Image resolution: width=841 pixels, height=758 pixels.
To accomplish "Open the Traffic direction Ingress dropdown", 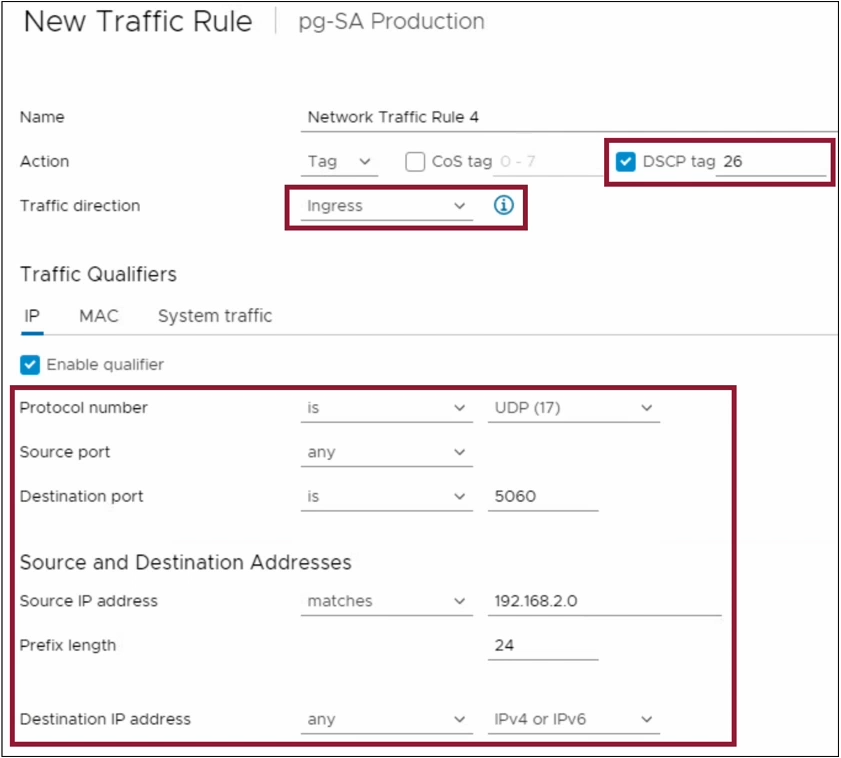I will click(387, 206).
